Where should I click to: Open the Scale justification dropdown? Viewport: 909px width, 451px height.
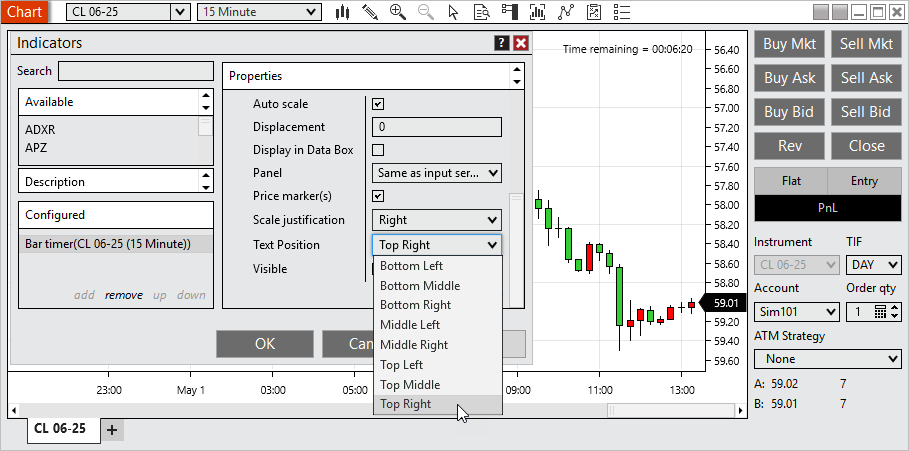point(436,220)
